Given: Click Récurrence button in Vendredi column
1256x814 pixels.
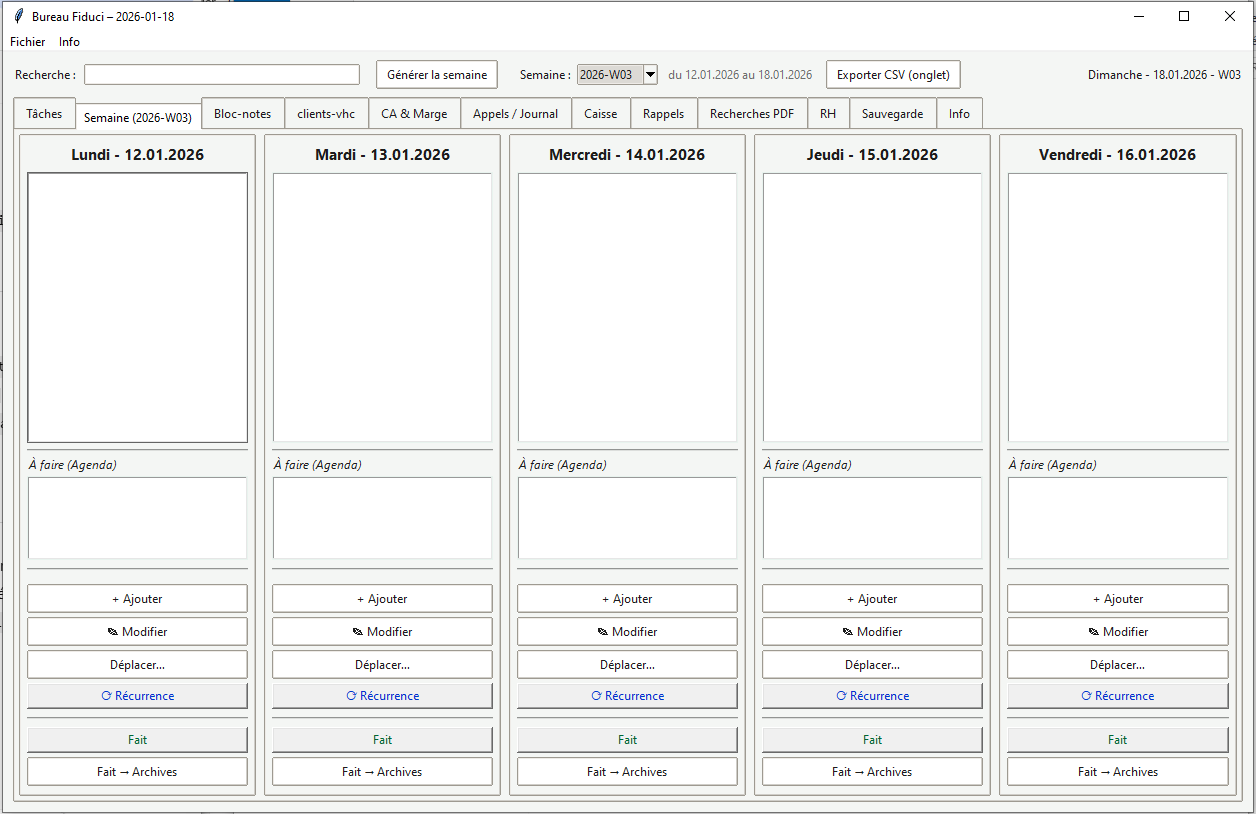Looking at the screenshot, I should pyautogui.click(x=1117, y=696).
